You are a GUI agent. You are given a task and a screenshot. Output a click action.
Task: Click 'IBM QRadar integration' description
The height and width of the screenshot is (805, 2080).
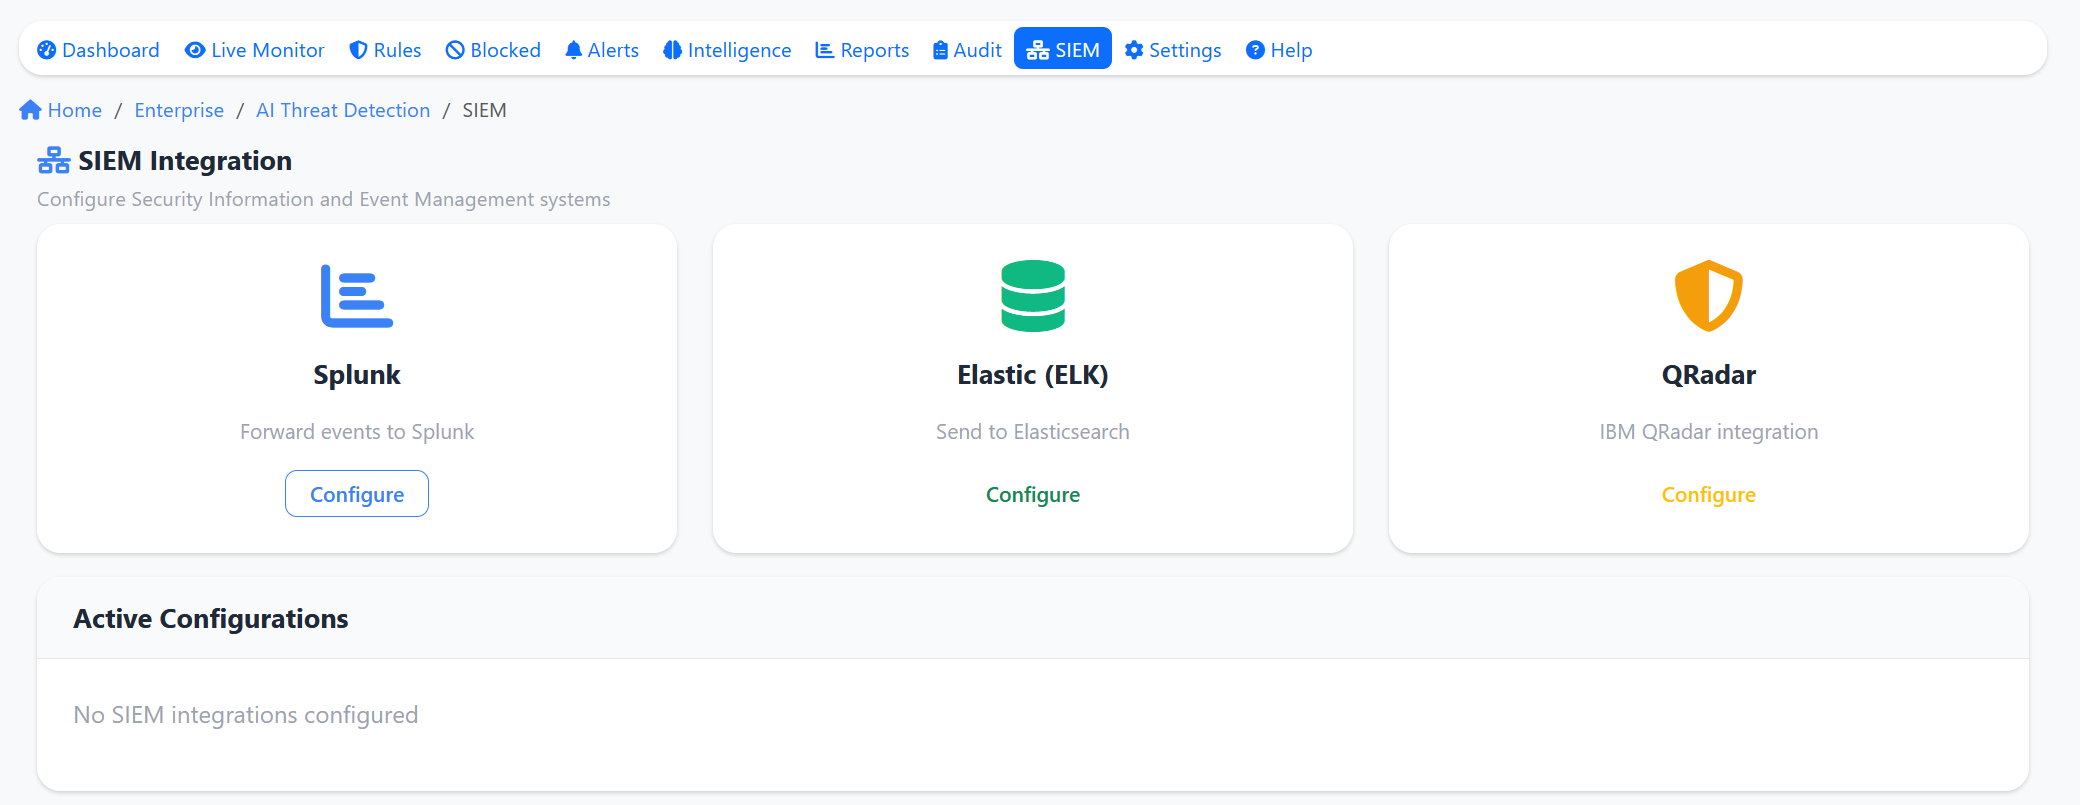(1709, 432)
